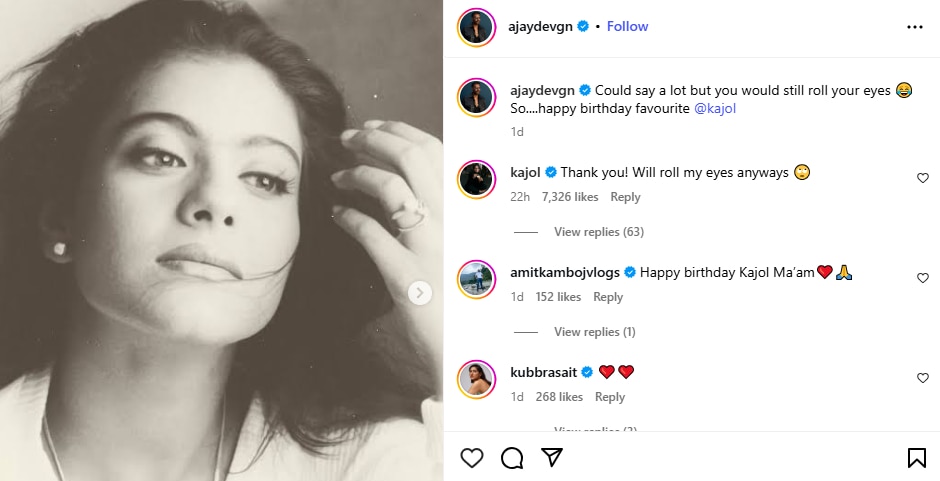Expand View replies (1) under amitkambojvlogs
This screenshot has width=940, height=481.
pos(594,332)
